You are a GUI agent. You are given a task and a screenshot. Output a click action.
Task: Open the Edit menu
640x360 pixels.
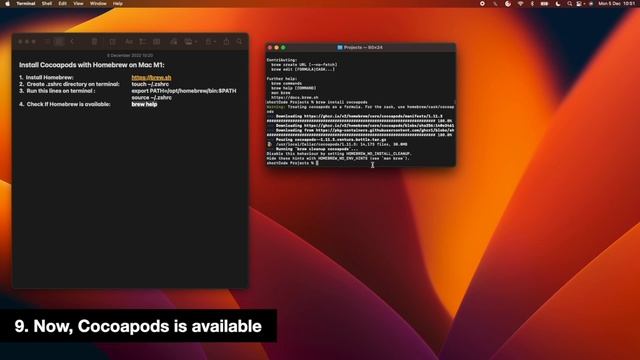[x=62, y=3]
